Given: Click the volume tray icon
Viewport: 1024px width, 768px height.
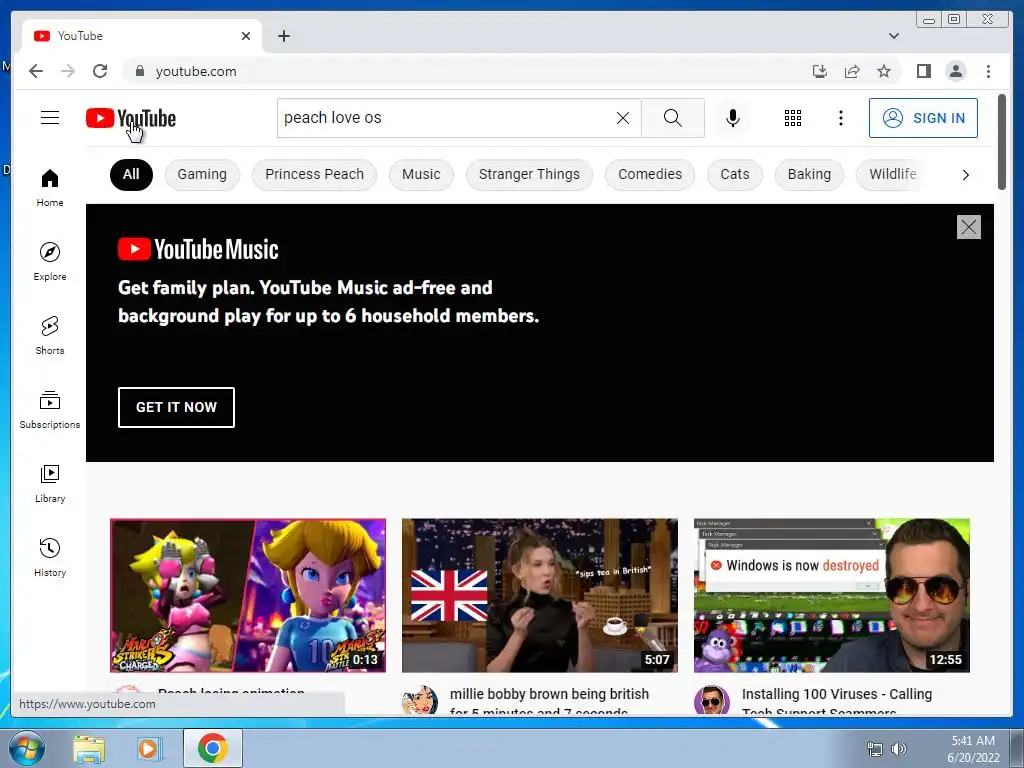Looking at the screenshot, I should (x=899, y=749).
